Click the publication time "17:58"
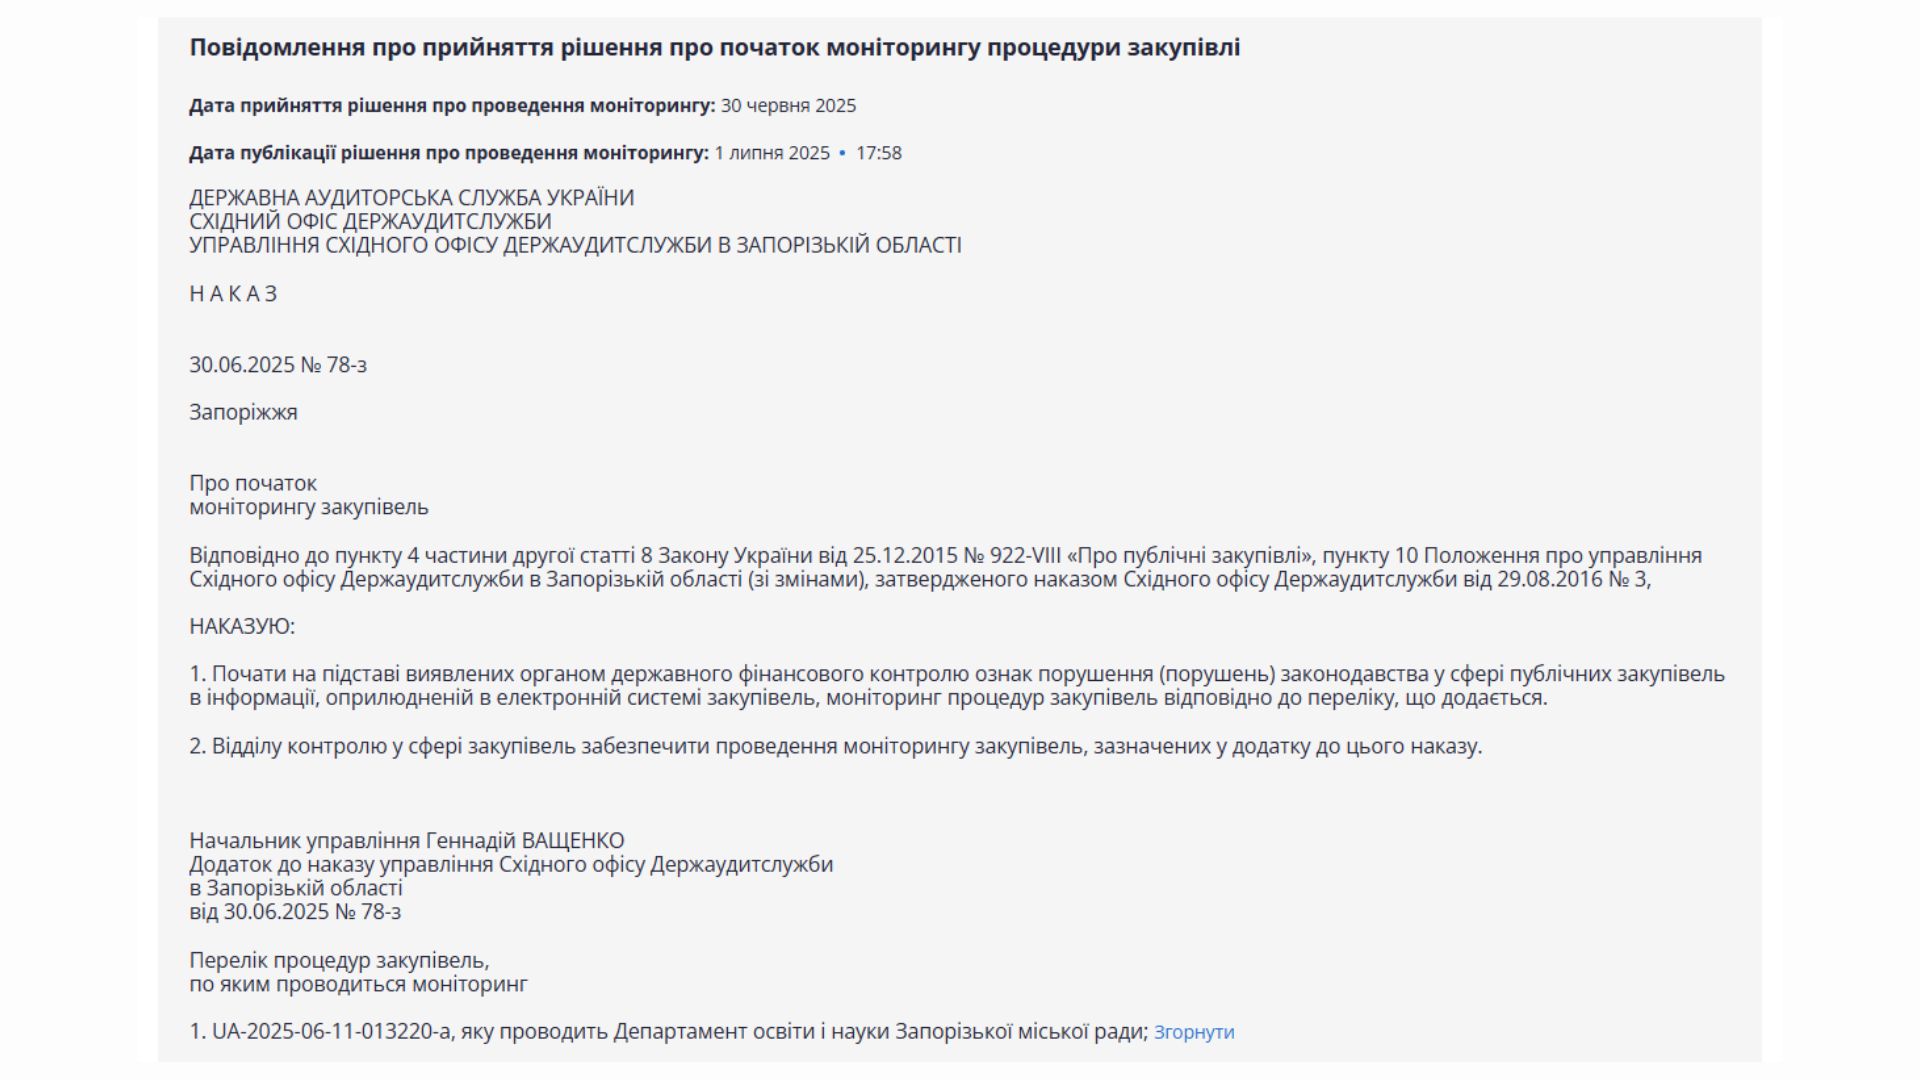The image size is (1920, 1080). pos(878,153)
